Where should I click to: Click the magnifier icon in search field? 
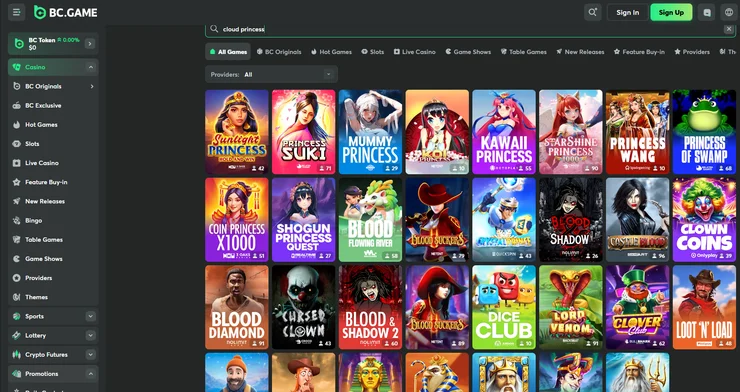pyautogui.click(x=214, y=29)
